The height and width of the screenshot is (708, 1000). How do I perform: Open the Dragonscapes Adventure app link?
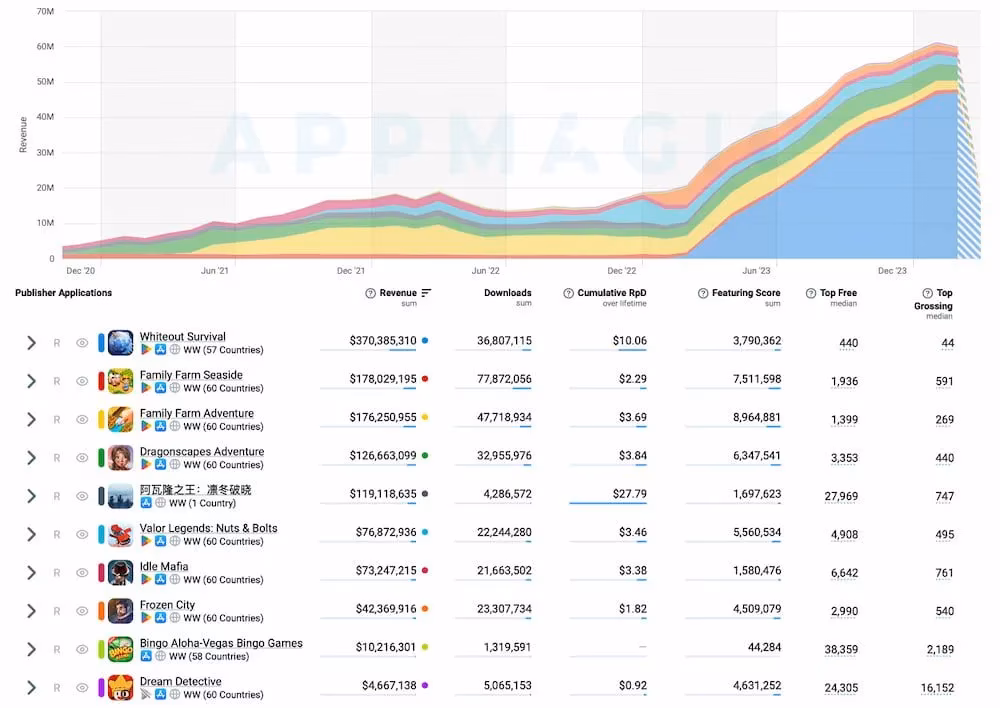[x=202, y=451]
